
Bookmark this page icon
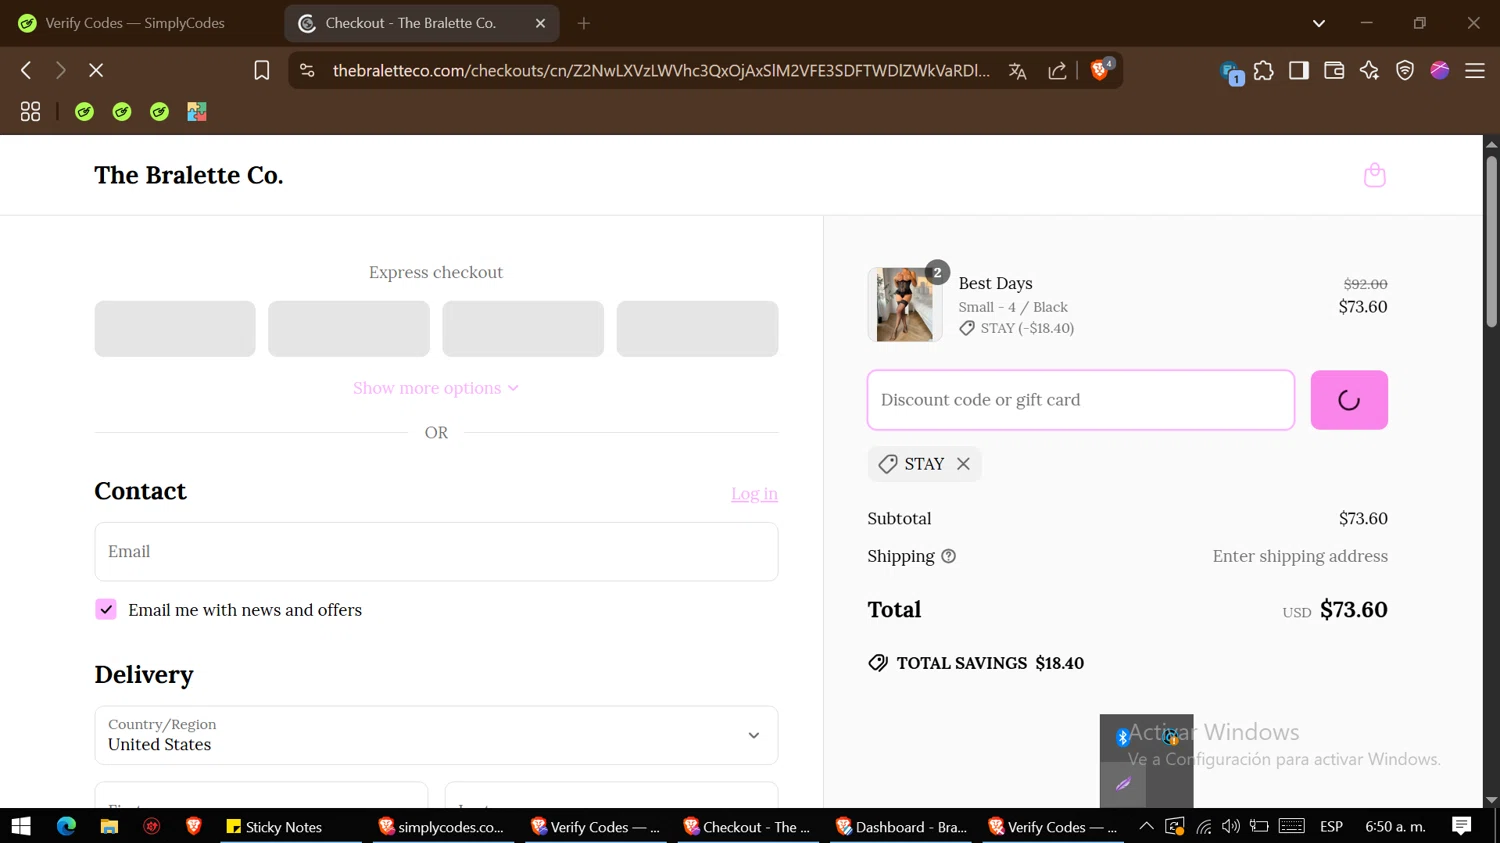261,70
